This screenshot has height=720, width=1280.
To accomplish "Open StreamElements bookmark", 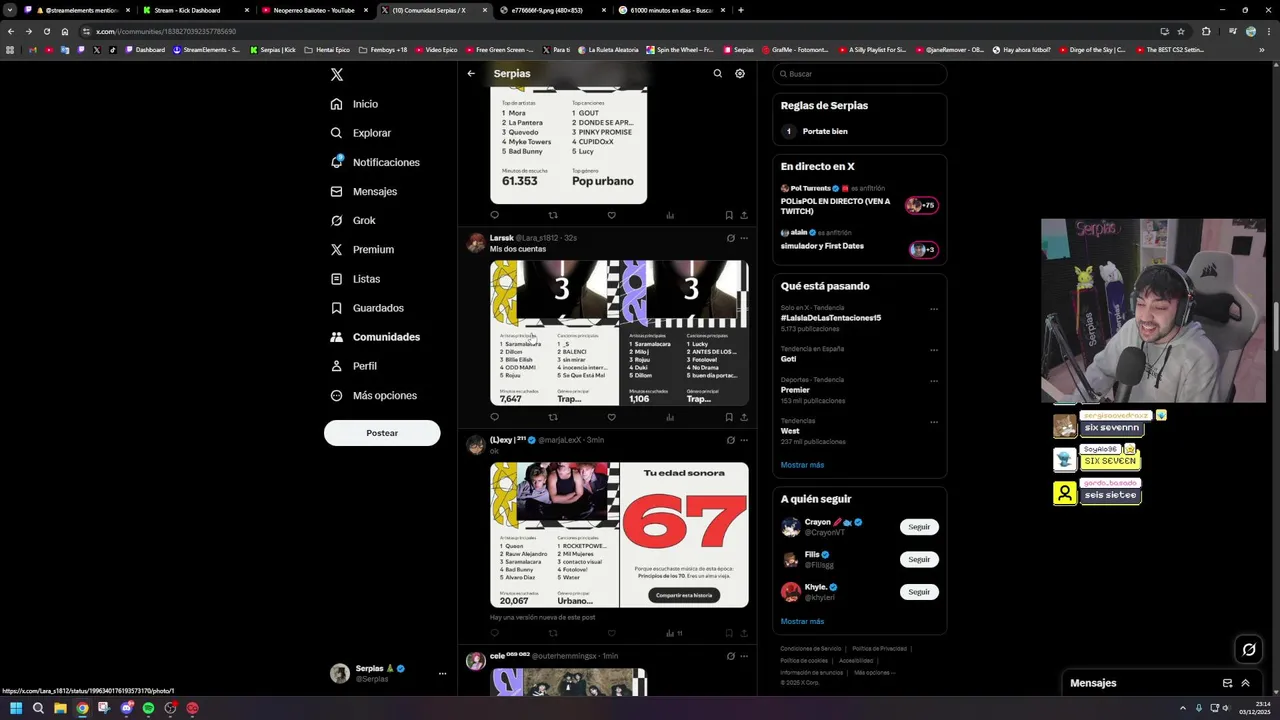I will tap(206, 49).
